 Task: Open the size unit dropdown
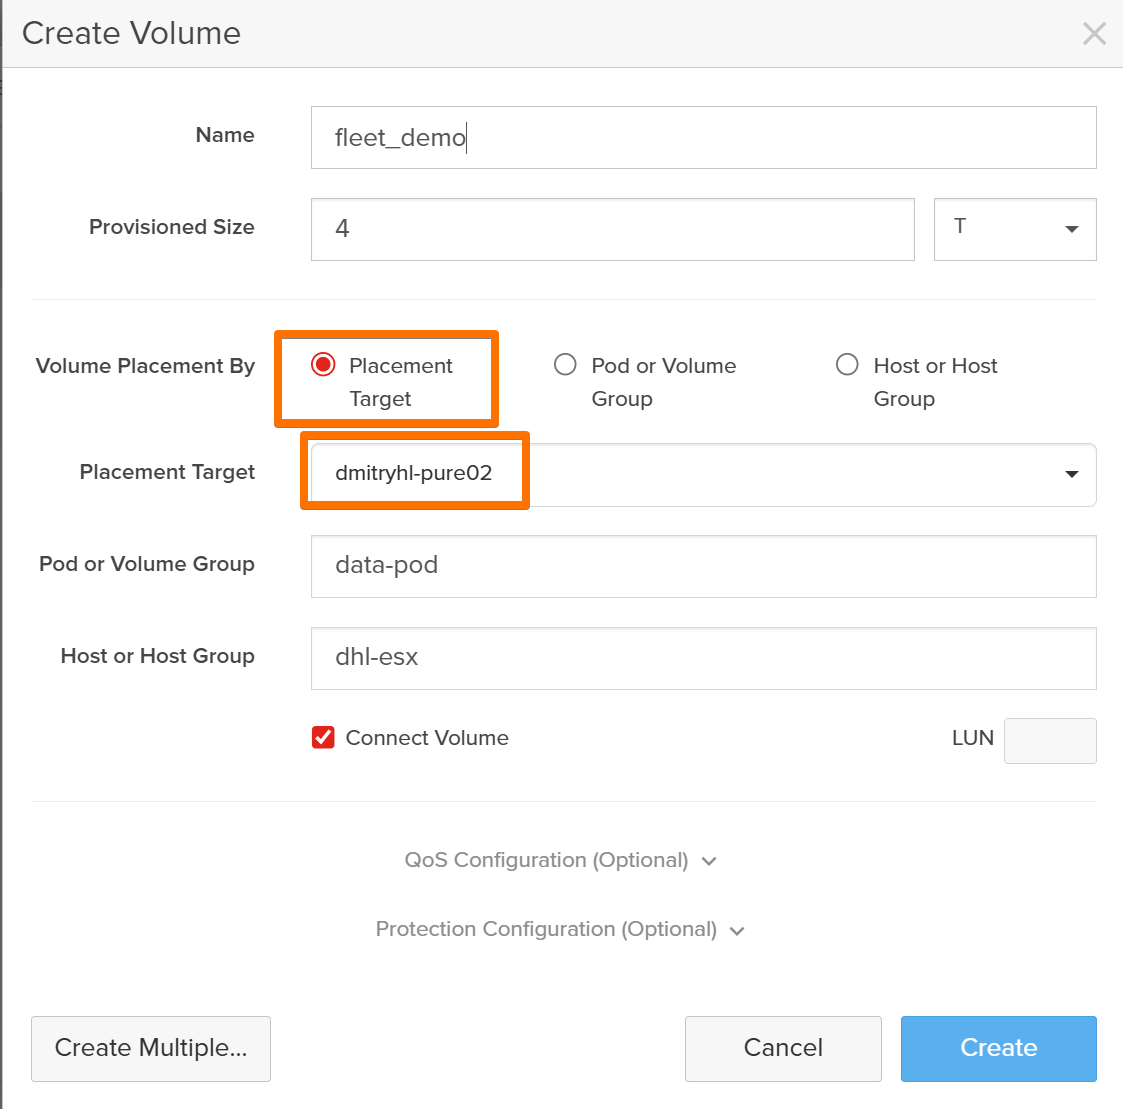1014,229
